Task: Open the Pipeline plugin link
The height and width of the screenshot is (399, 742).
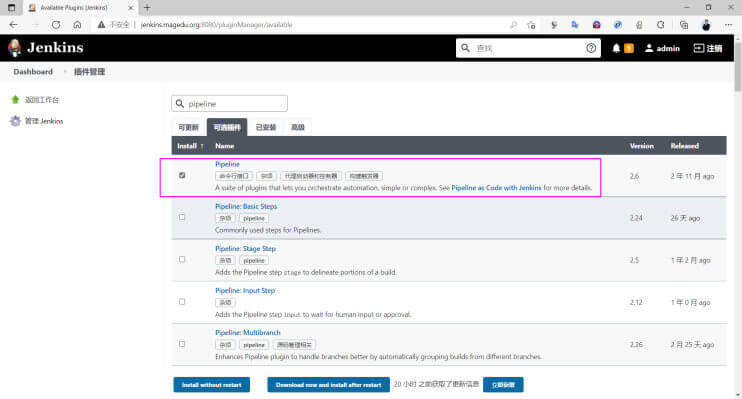Action: point(228,164)
